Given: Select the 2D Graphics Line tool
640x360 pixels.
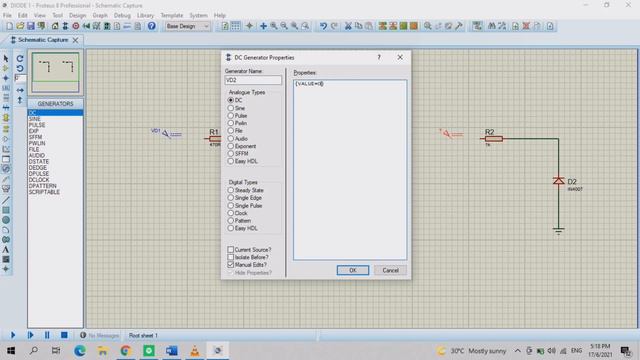Looking at the screenshot, I should click(x=6, y=200).
